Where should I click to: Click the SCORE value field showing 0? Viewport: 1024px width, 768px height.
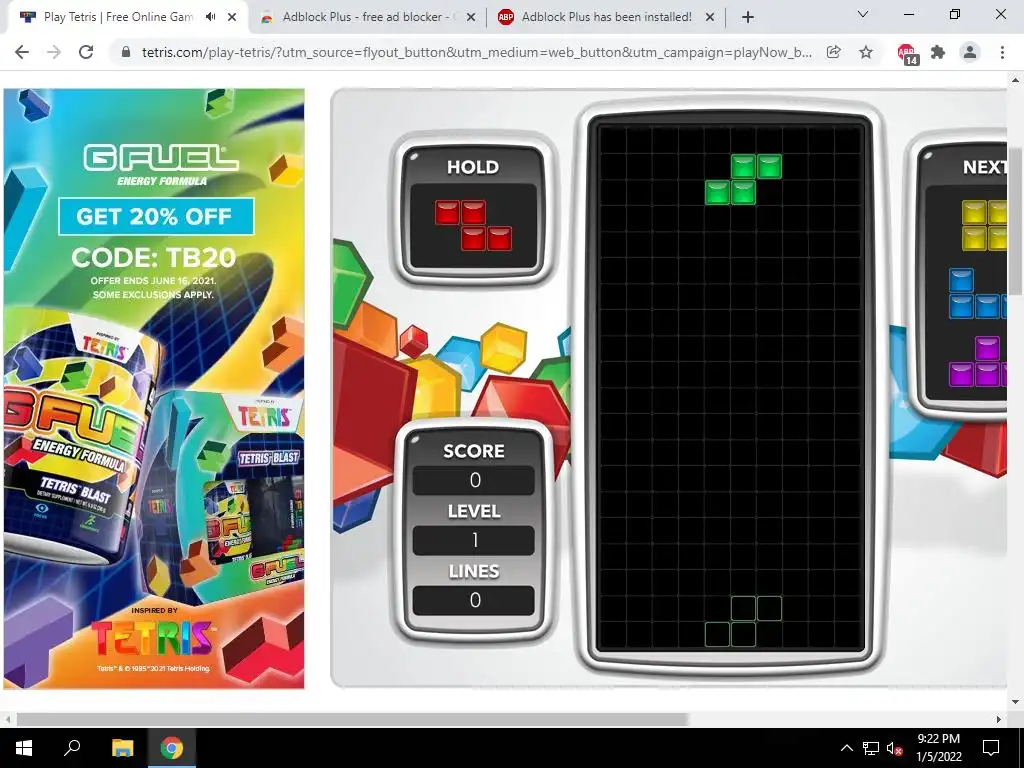474,480
